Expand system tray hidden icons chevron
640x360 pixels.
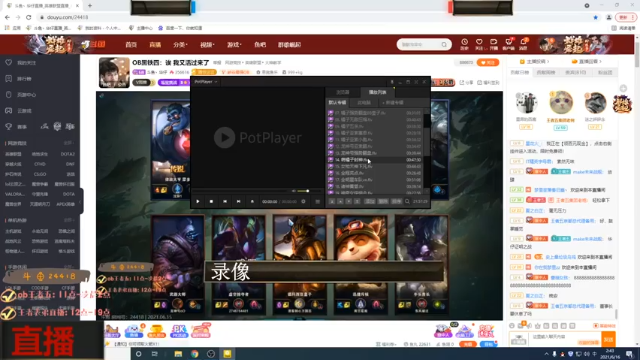tap(546, 354)
